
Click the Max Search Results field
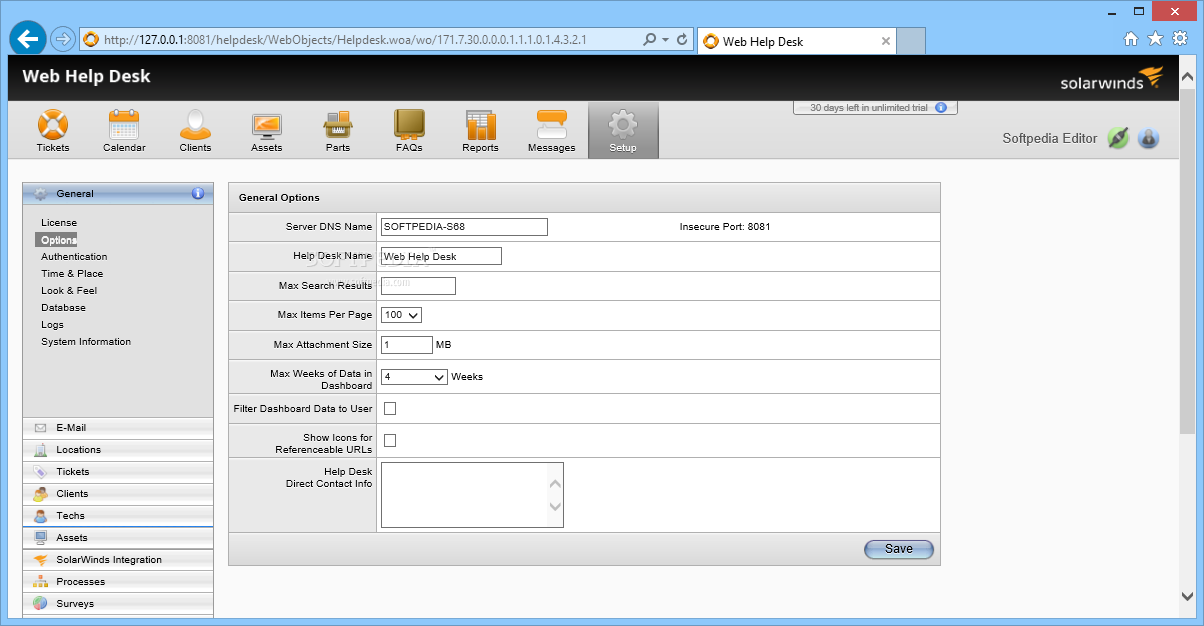click(x=418, y=286)
